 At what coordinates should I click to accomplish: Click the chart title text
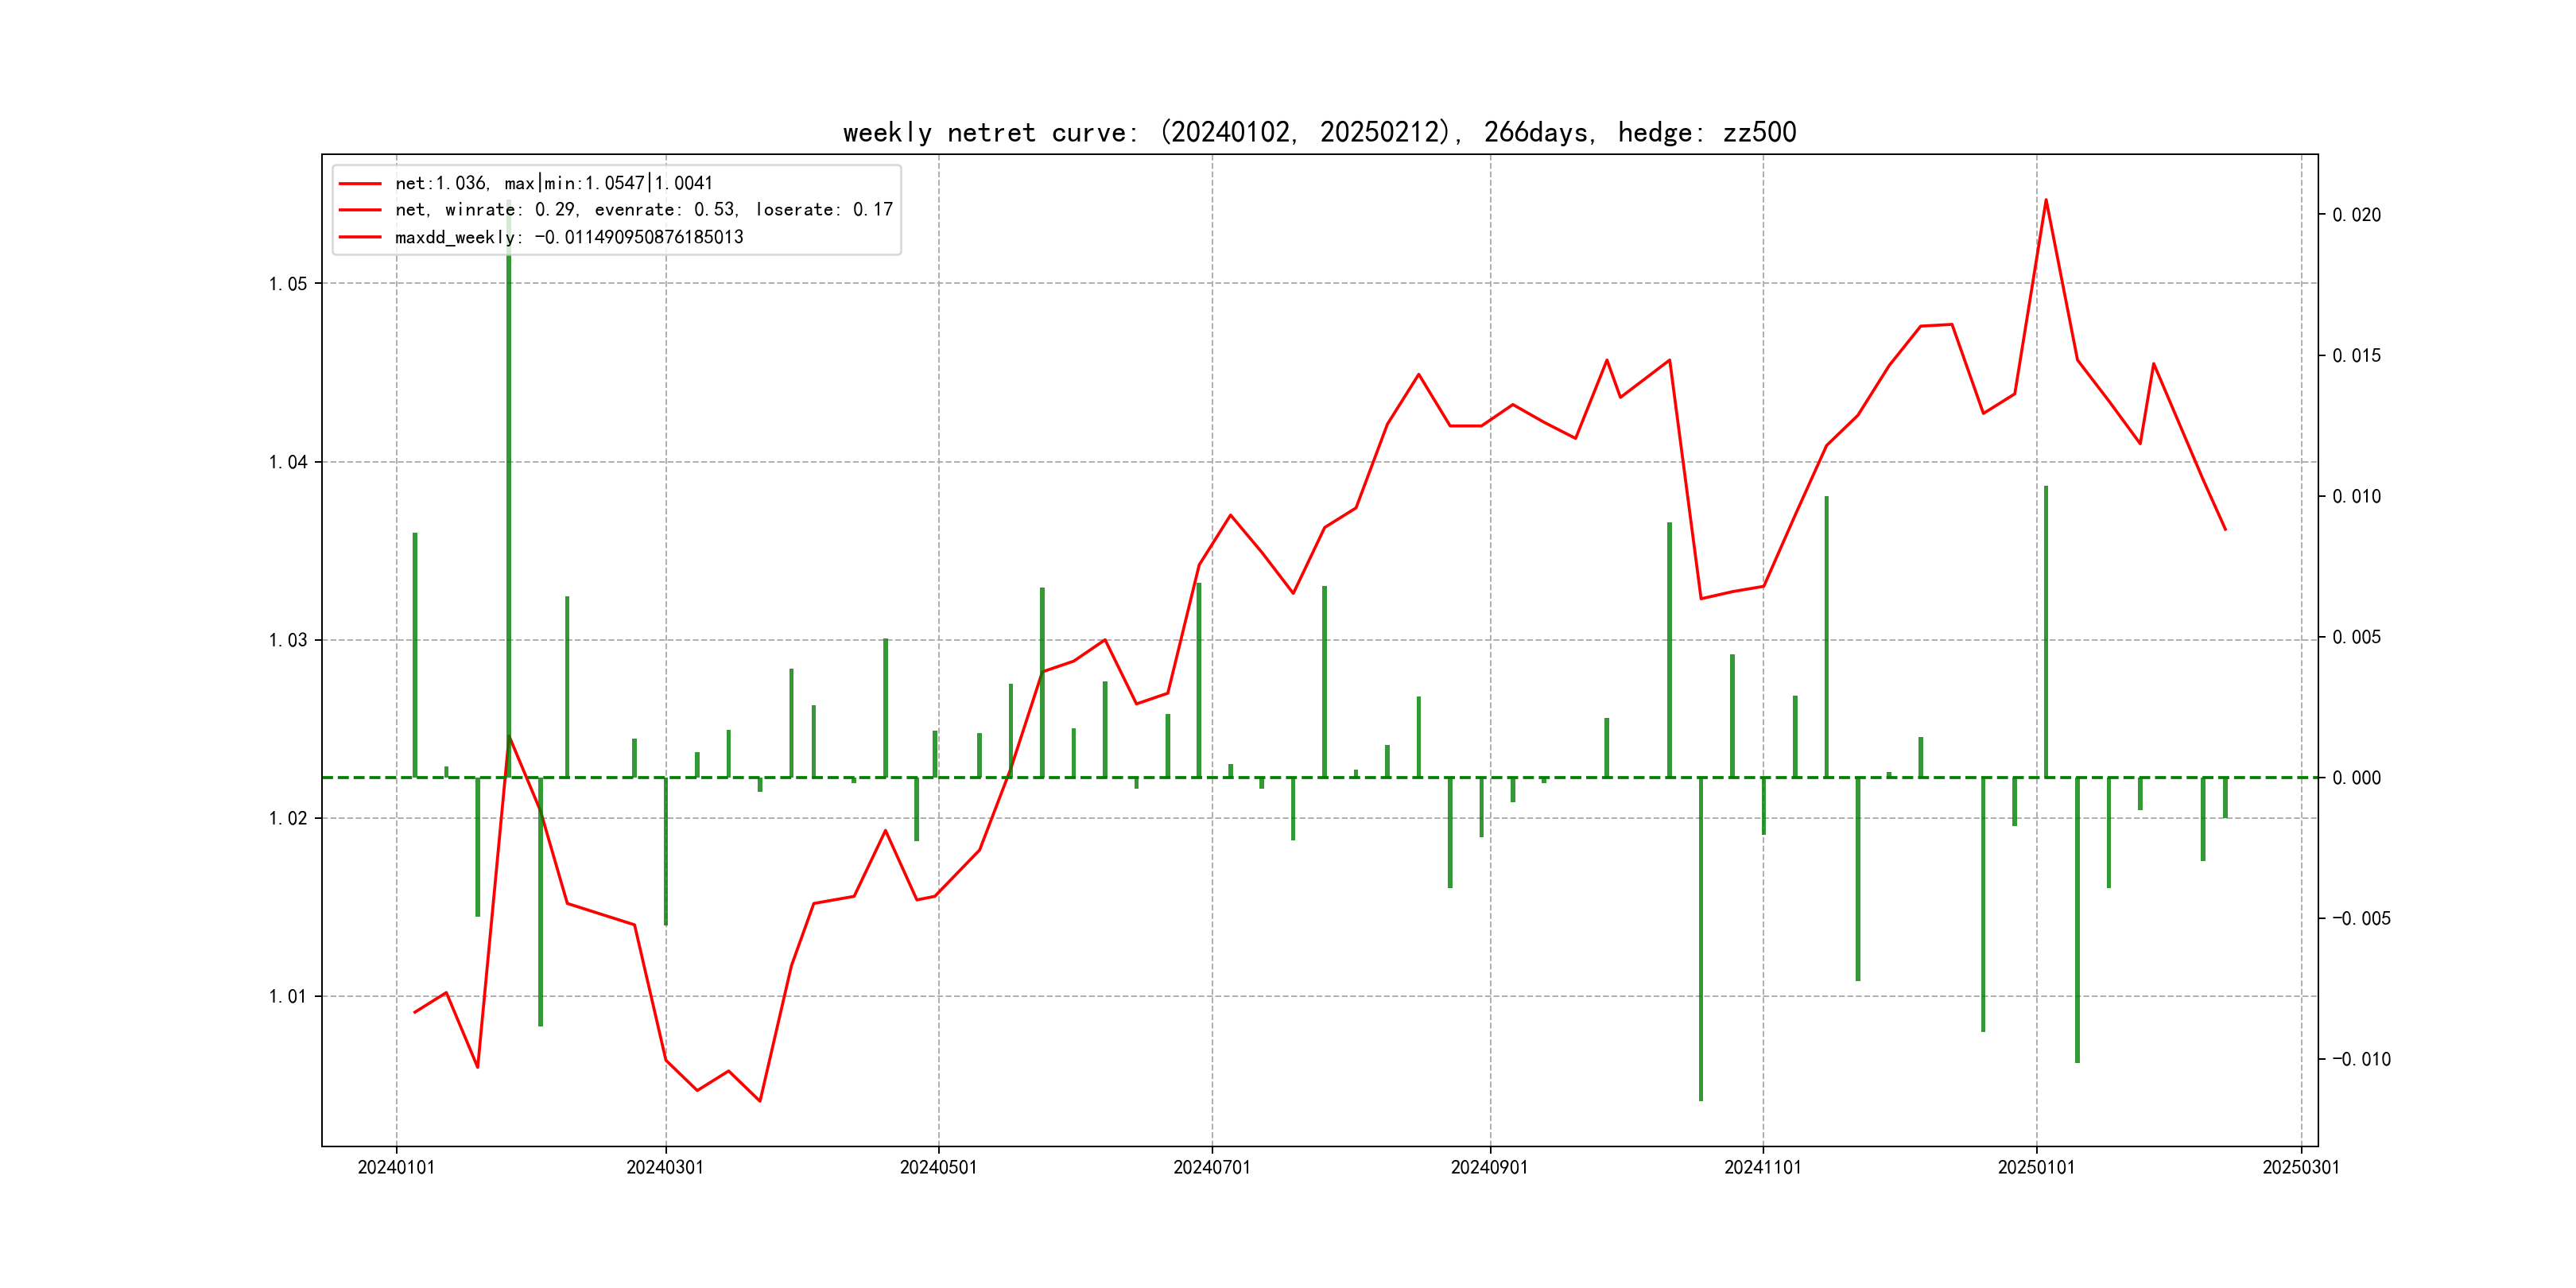click(x=1319, y=132)
